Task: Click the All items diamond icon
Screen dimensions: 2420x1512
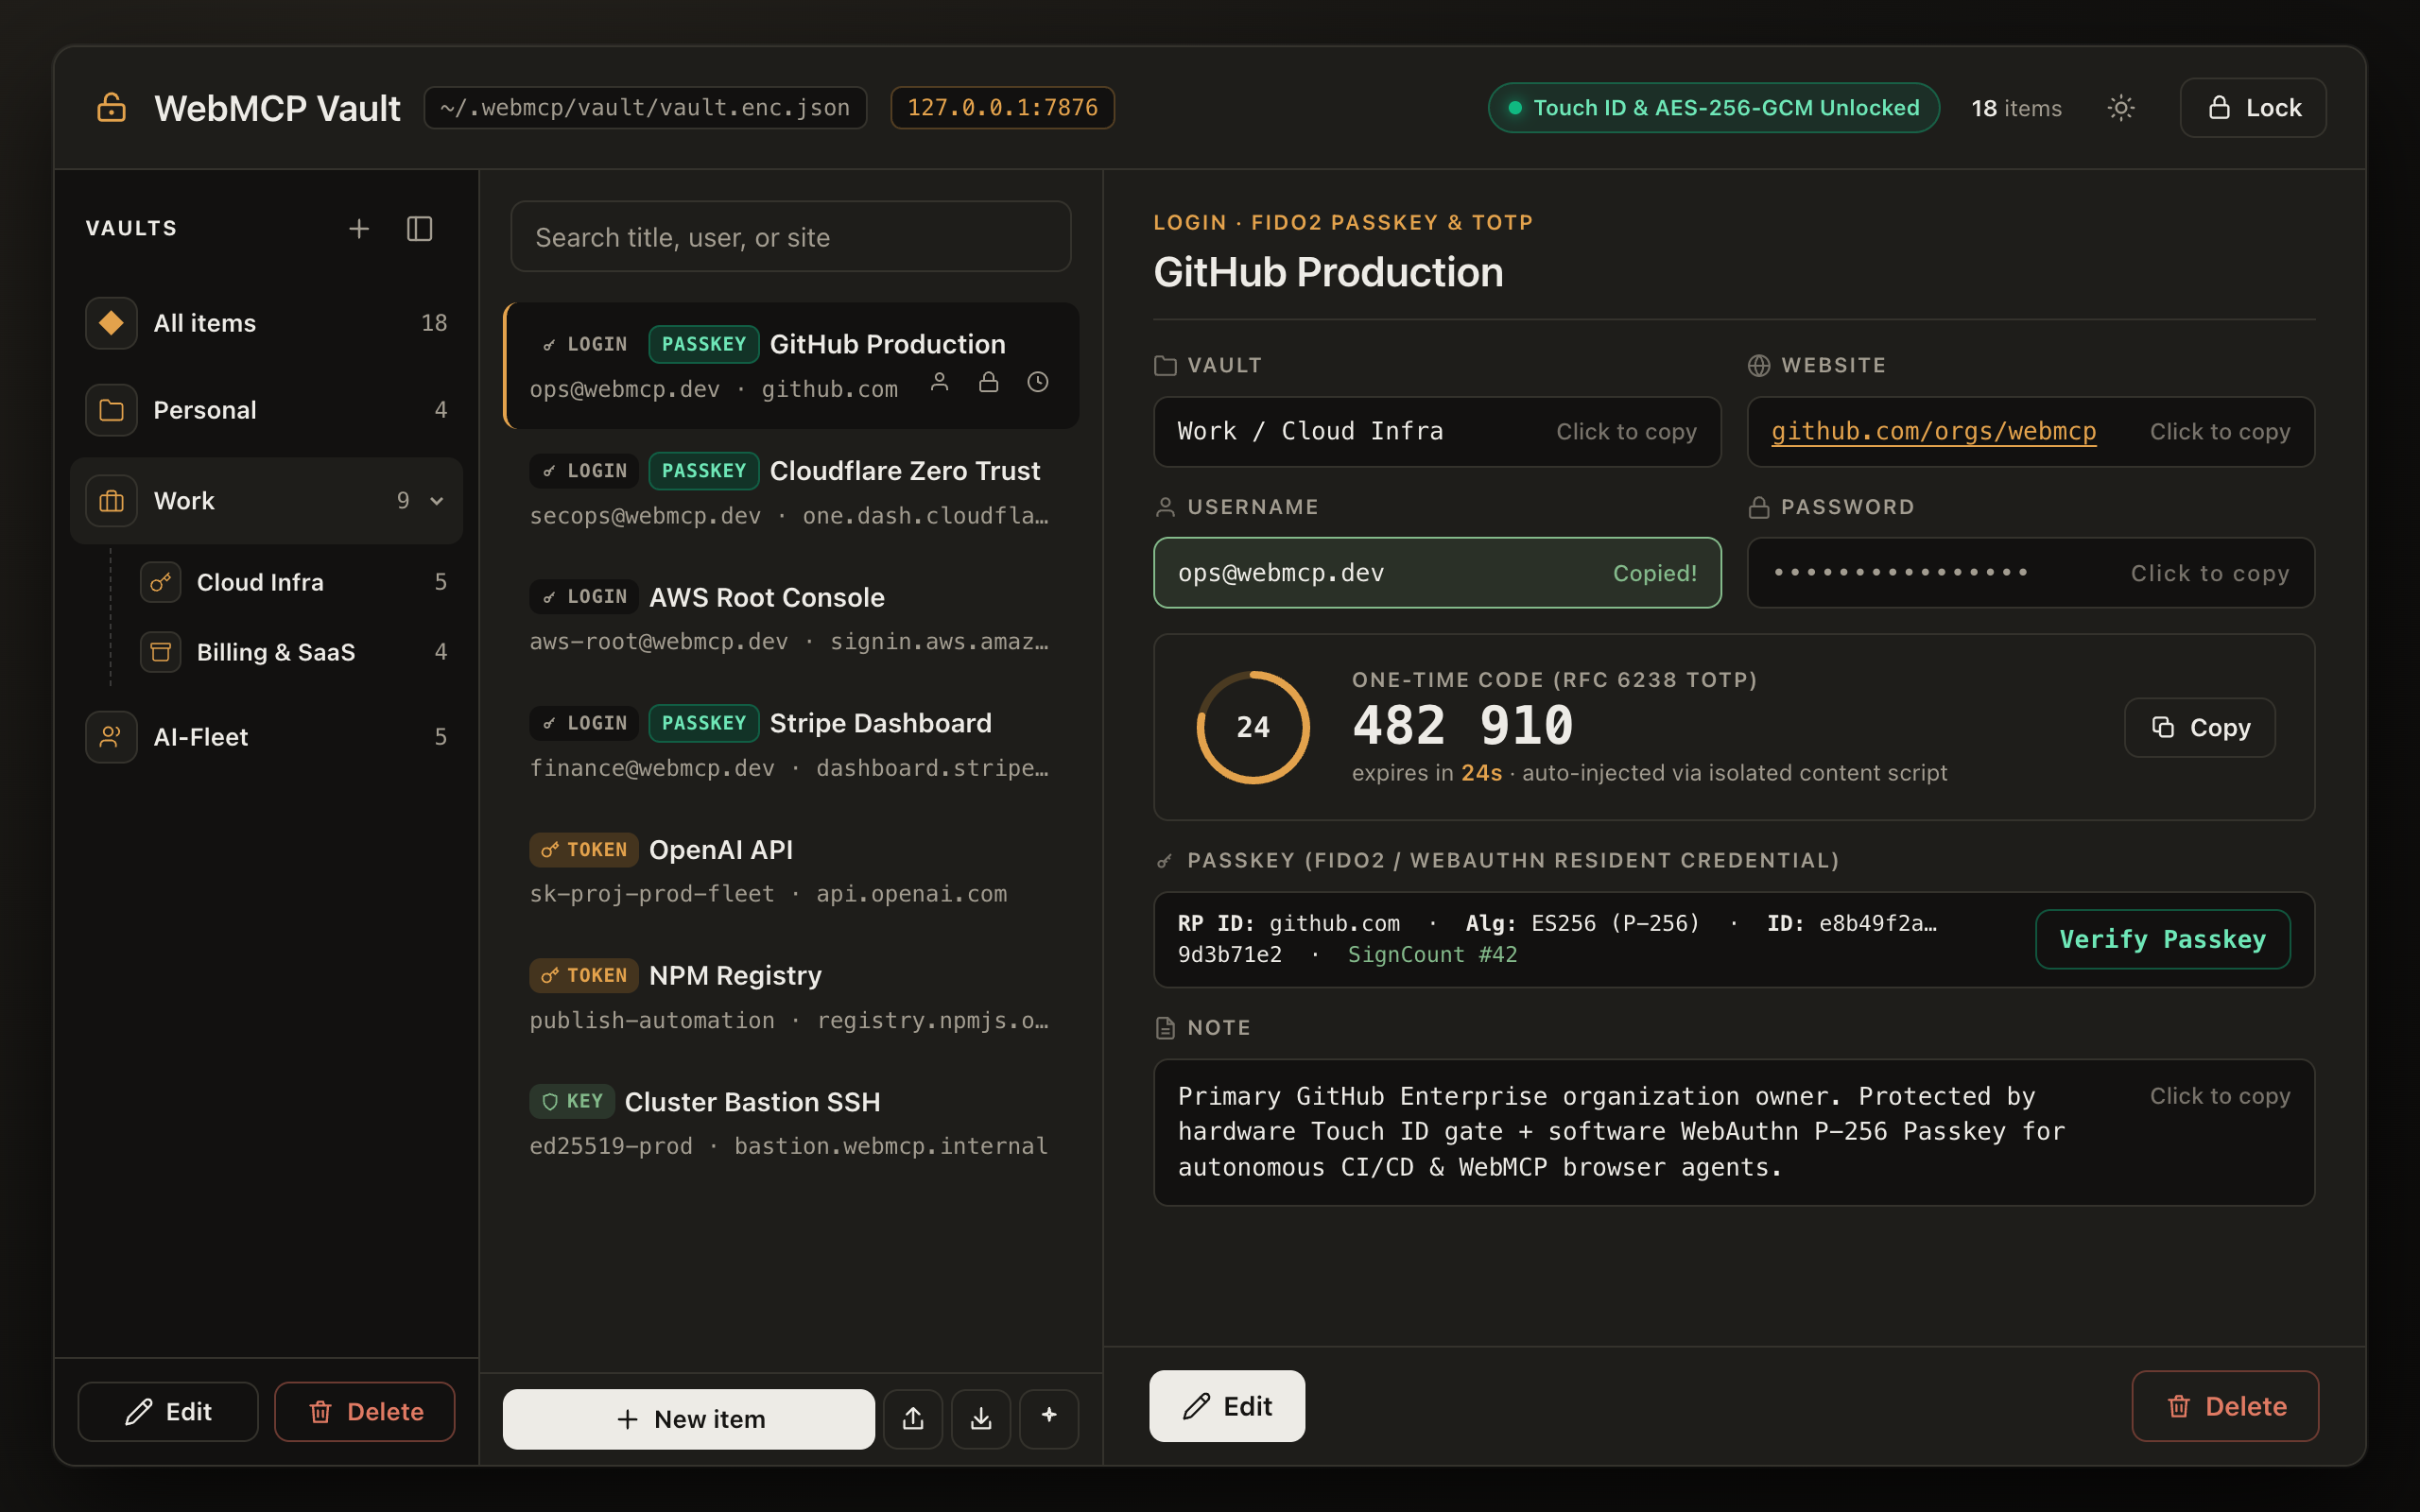Action: (x=111, y=323)
